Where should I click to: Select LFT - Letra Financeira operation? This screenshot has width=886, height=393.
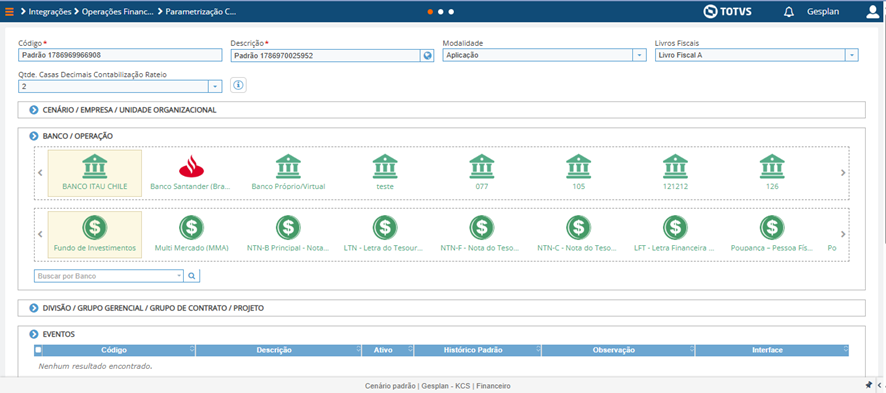point(675,234)
